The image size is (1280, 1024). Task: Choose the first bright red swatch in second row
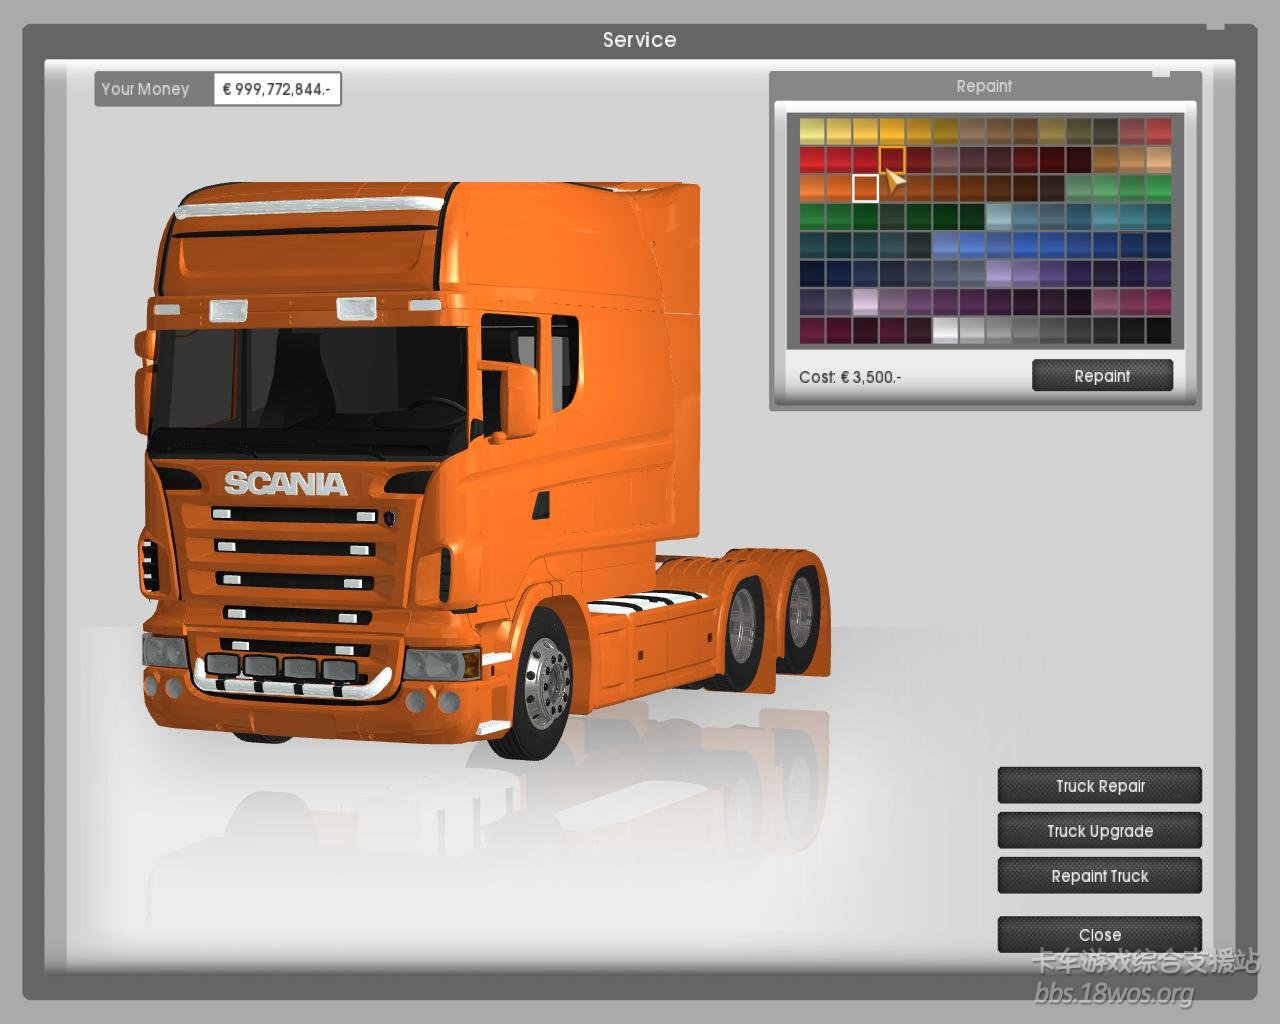[x=812, y=159]
